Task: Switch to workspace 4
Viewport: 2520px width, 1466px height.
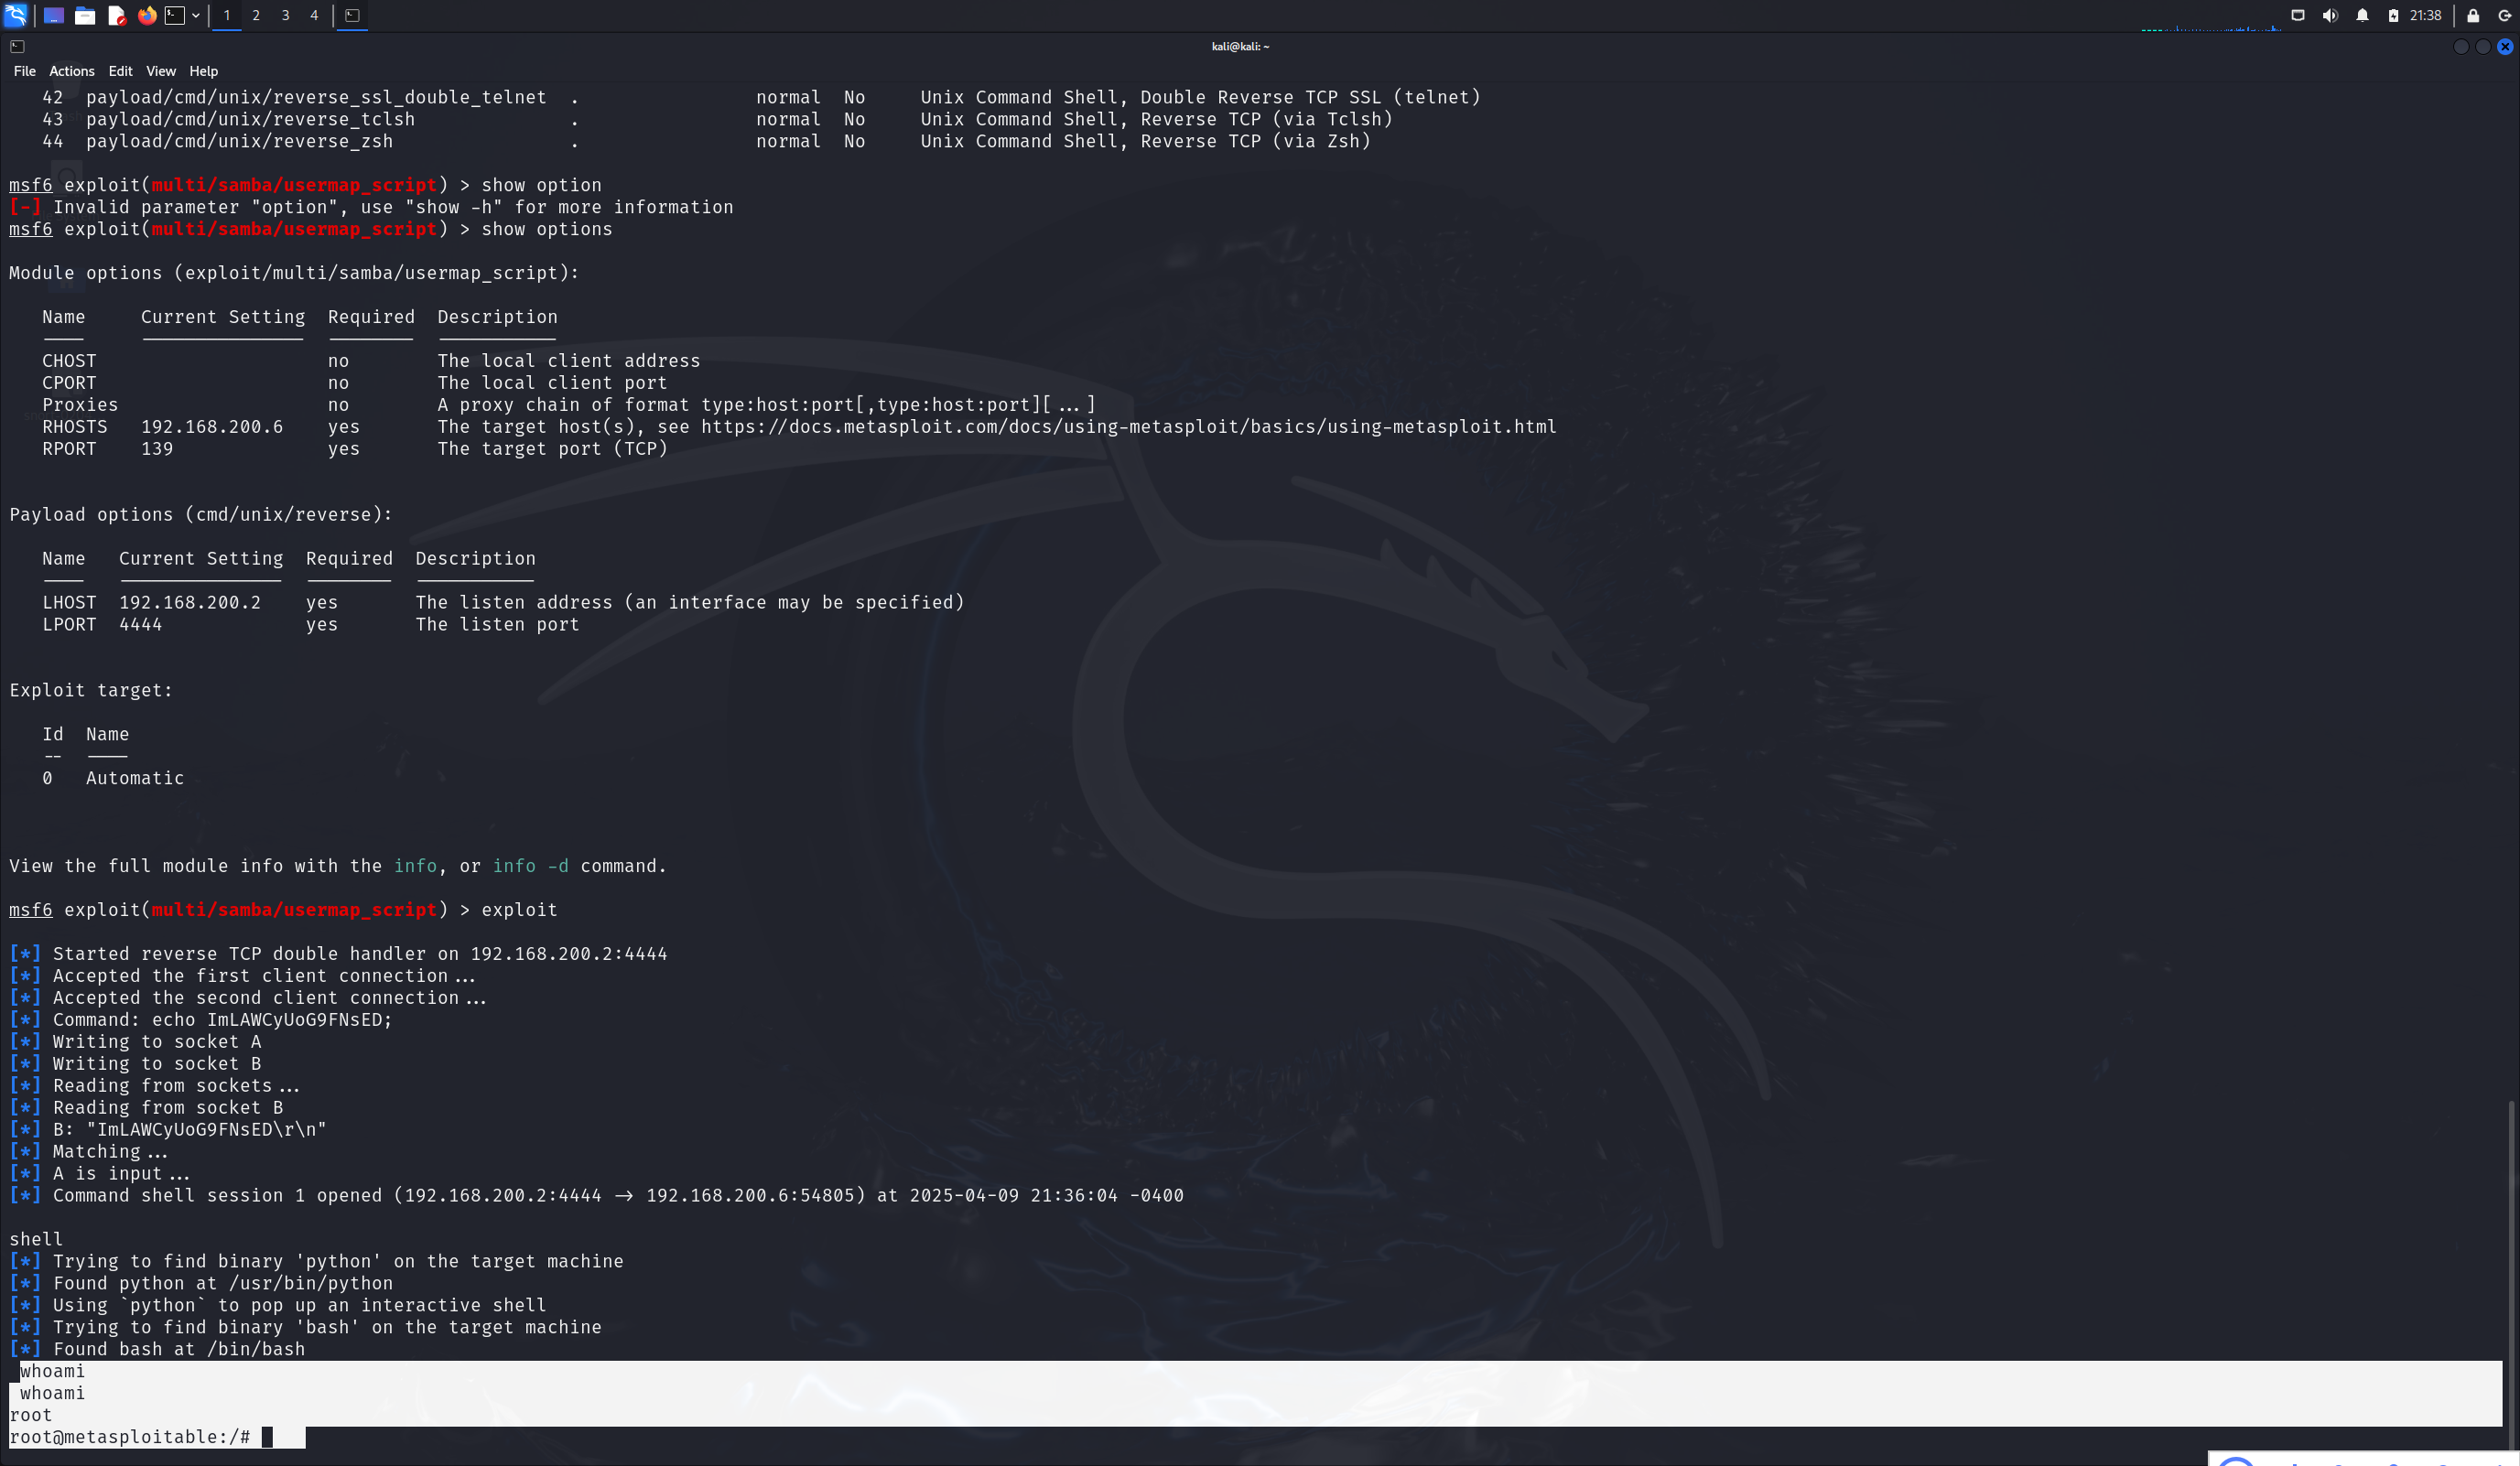Action: pos(314,15)
